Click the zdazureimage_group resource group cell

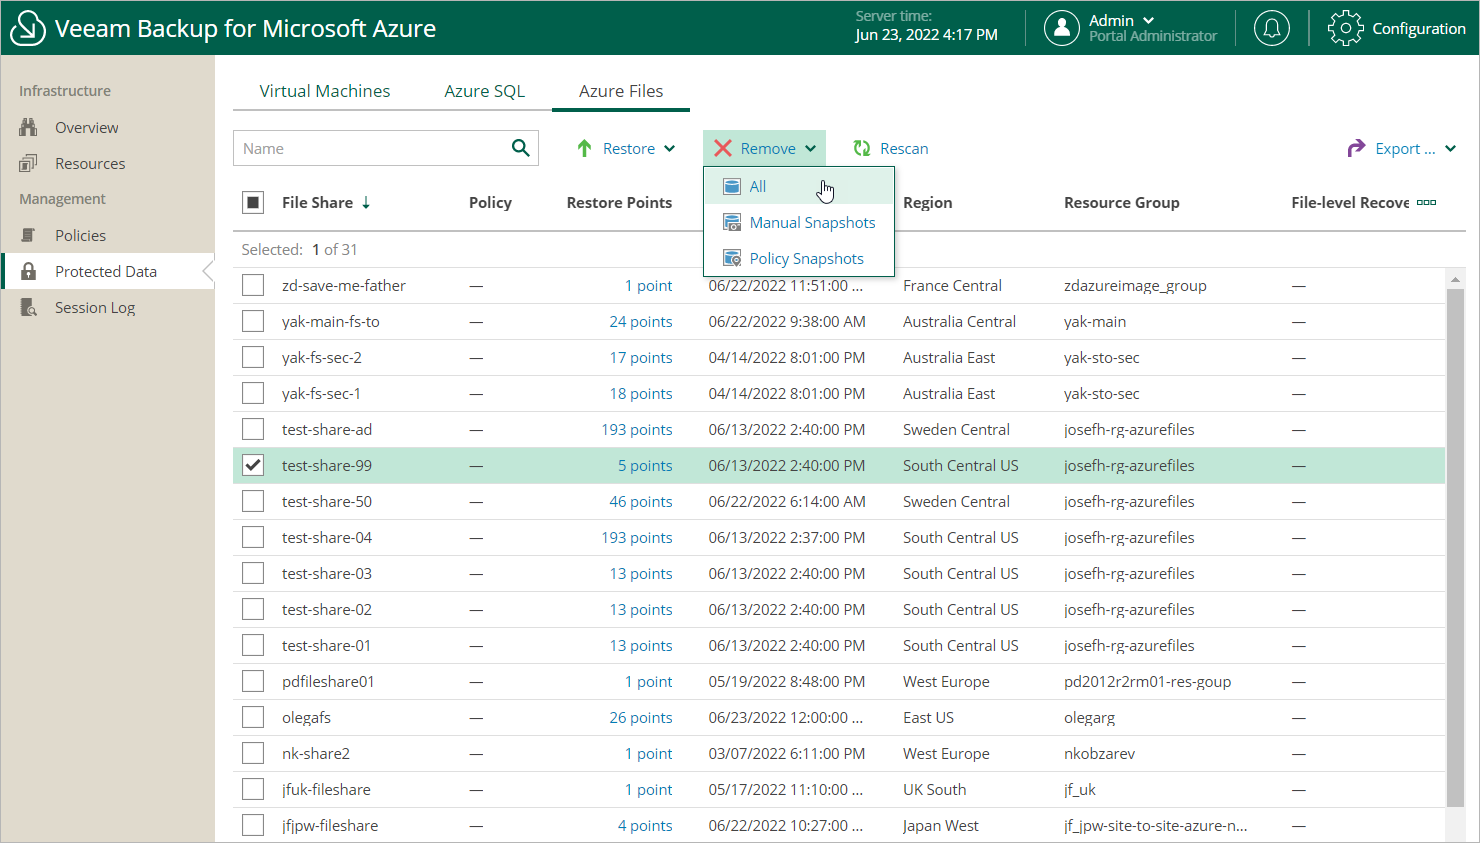1135,285
